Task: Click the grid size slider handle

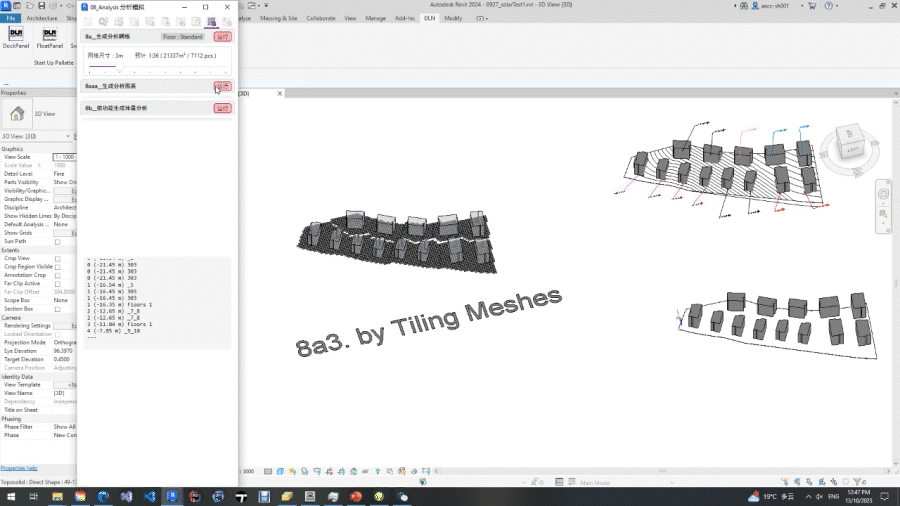Action: (x=120, y=67)
